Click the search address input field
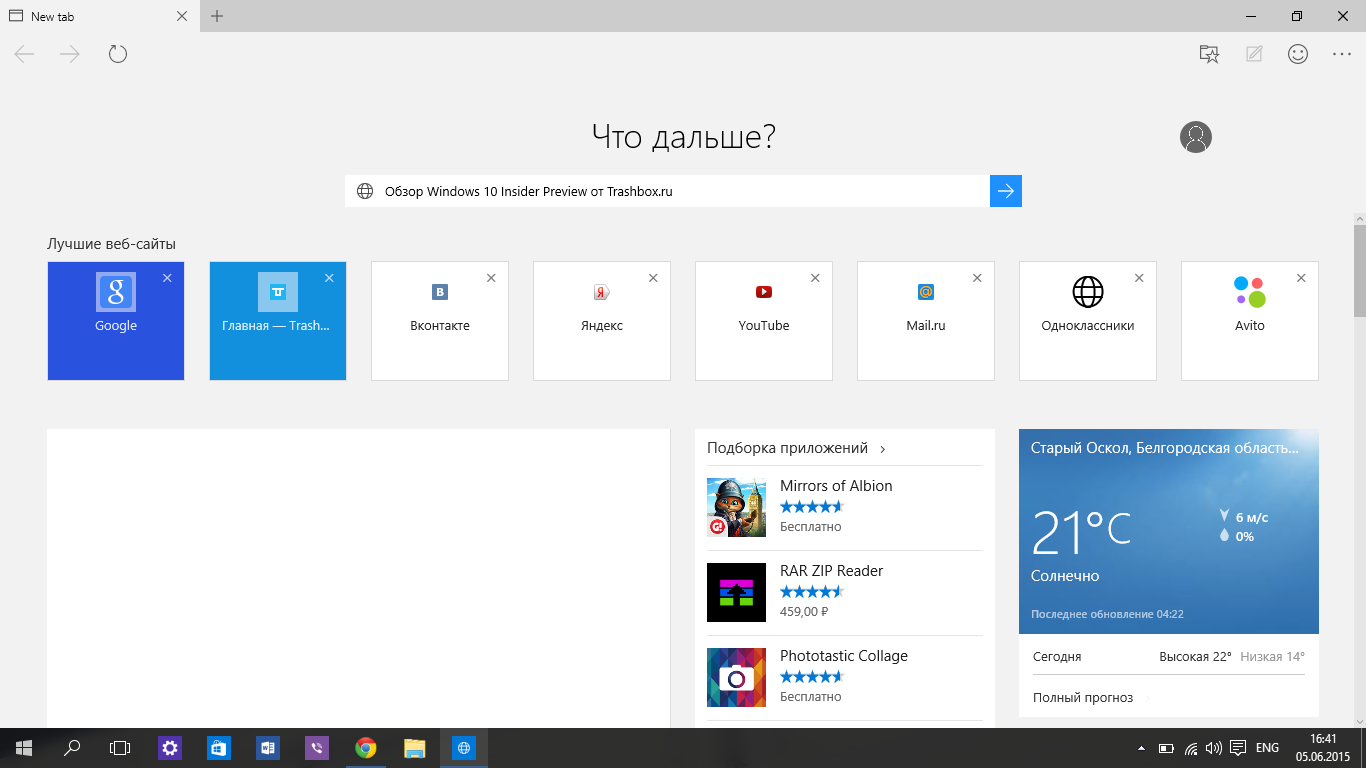The height and width of the screenshot is (768, 1366). (667, 191)
